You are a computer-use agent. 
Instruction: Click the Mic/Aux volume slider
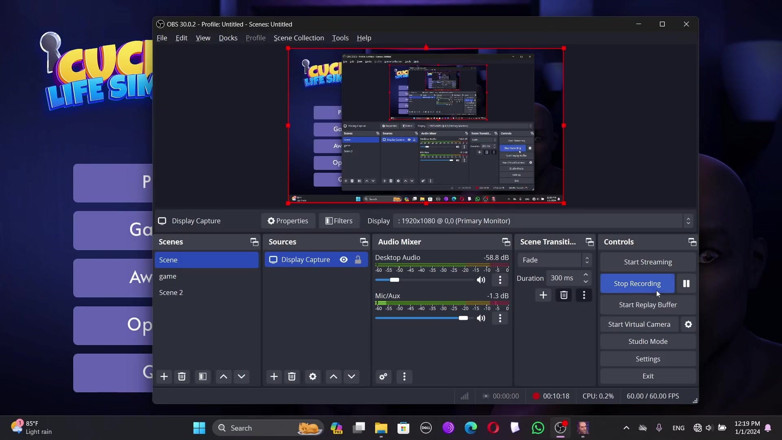point(421,318)
